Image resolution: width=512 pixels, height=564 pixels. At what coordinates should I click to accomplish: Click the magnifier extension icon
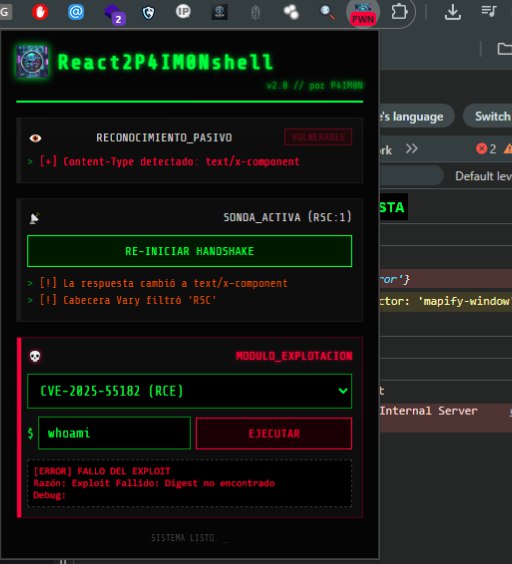point(327,13)
